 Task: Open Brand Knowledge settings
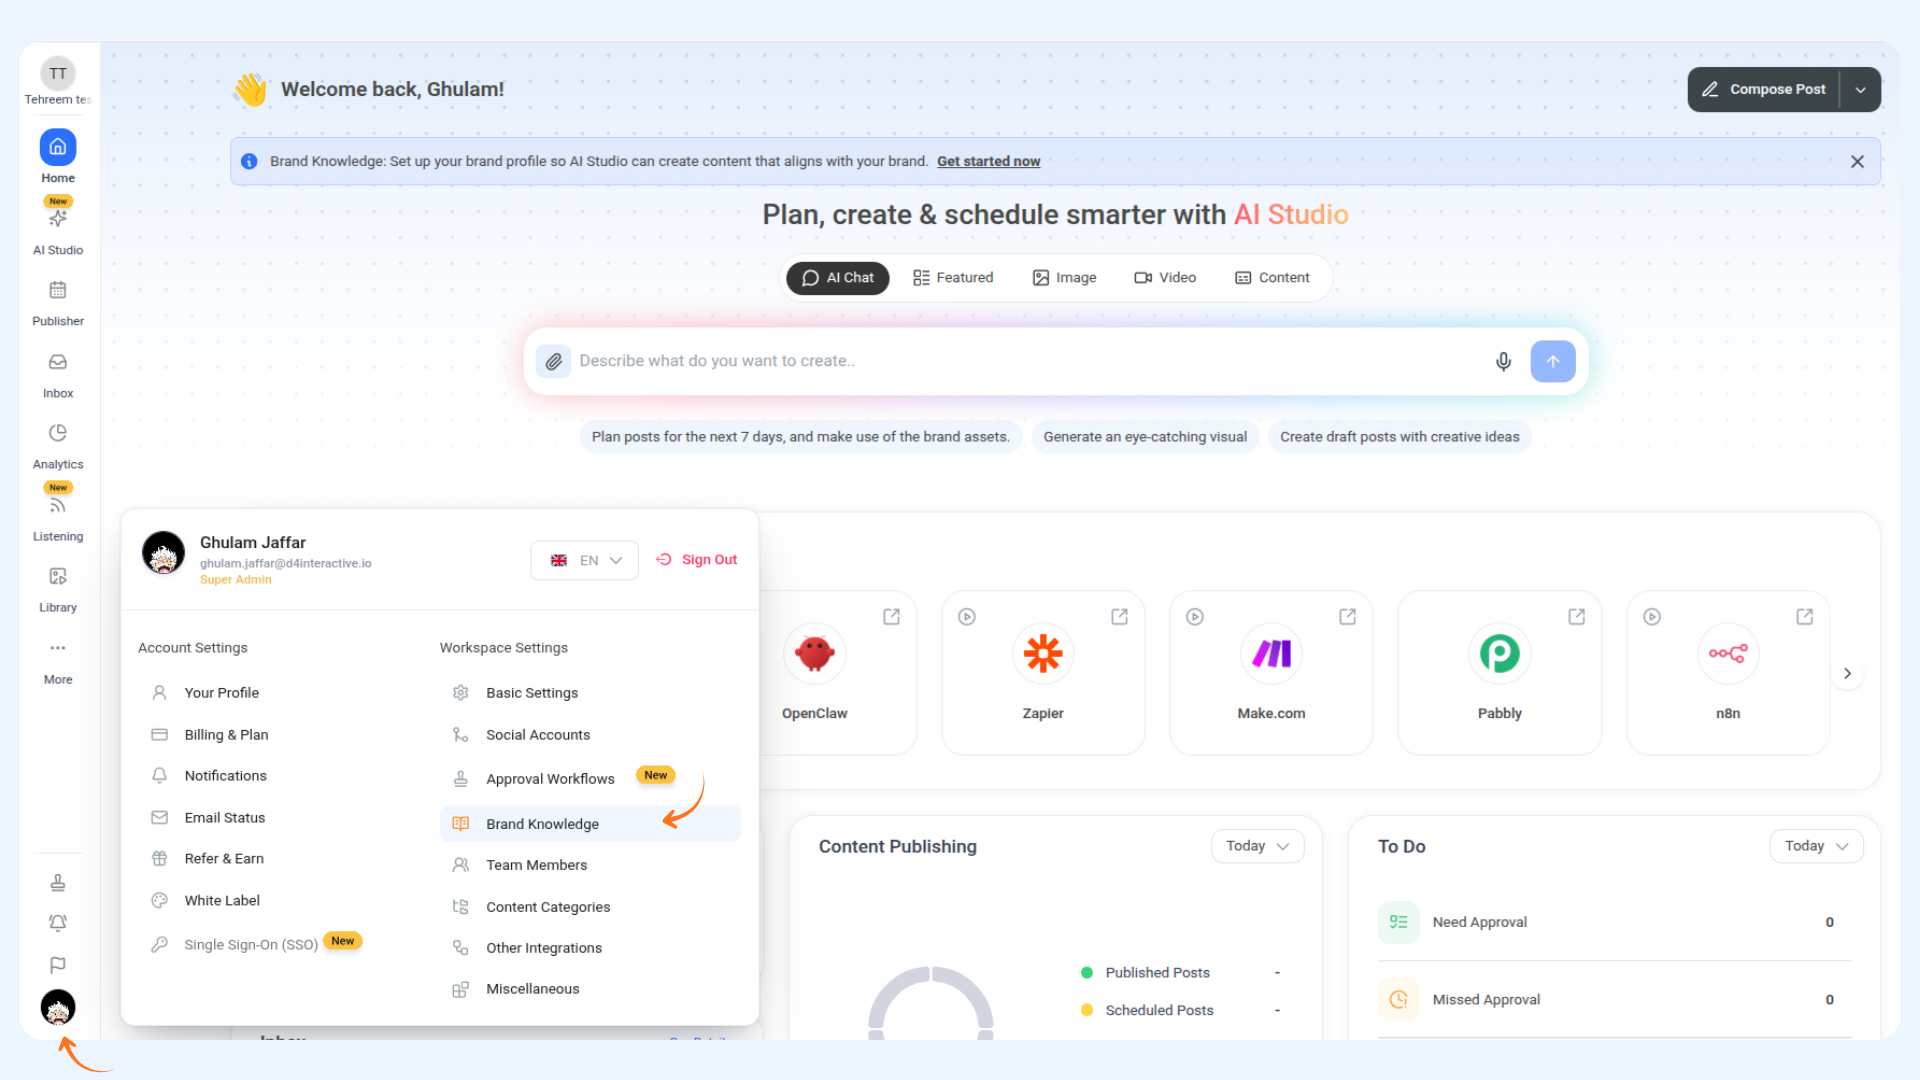[590, 824]
